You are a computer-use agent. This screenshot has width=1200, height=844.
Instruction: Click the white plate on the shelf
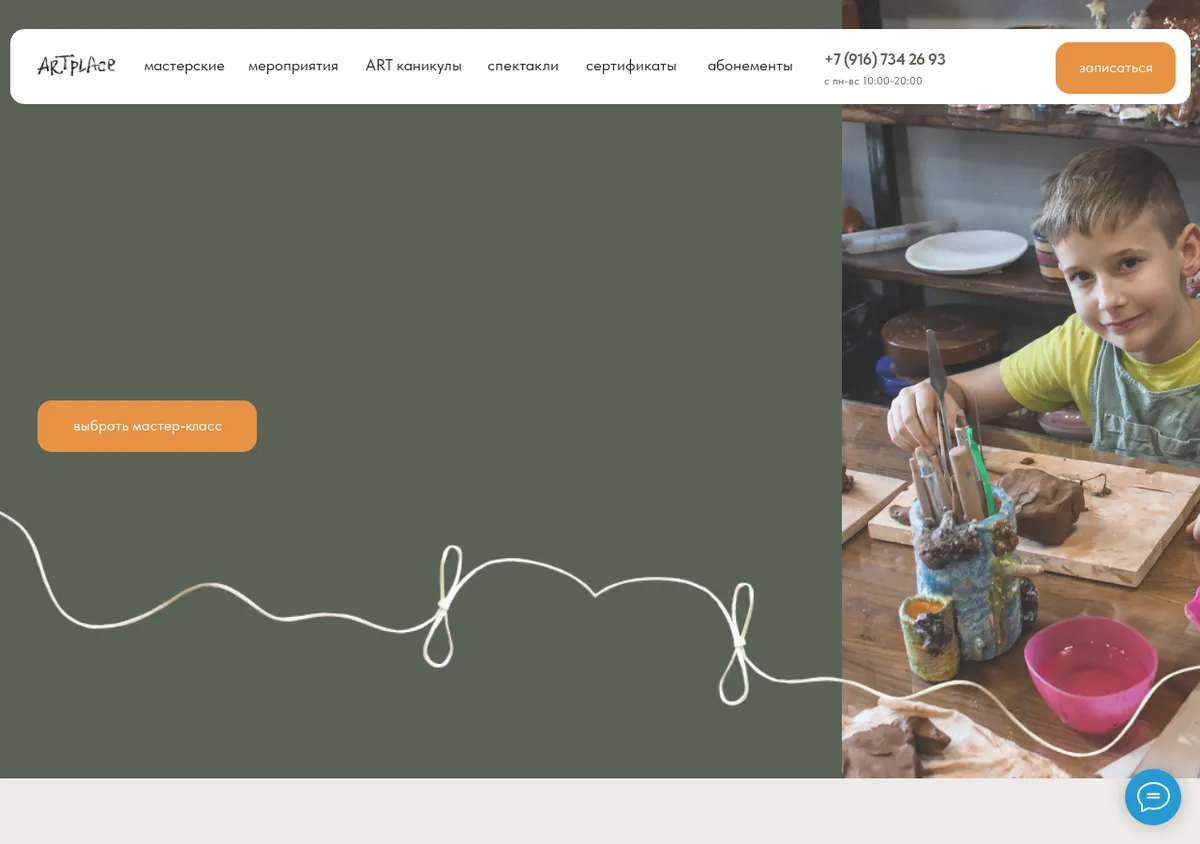point(966,251)
